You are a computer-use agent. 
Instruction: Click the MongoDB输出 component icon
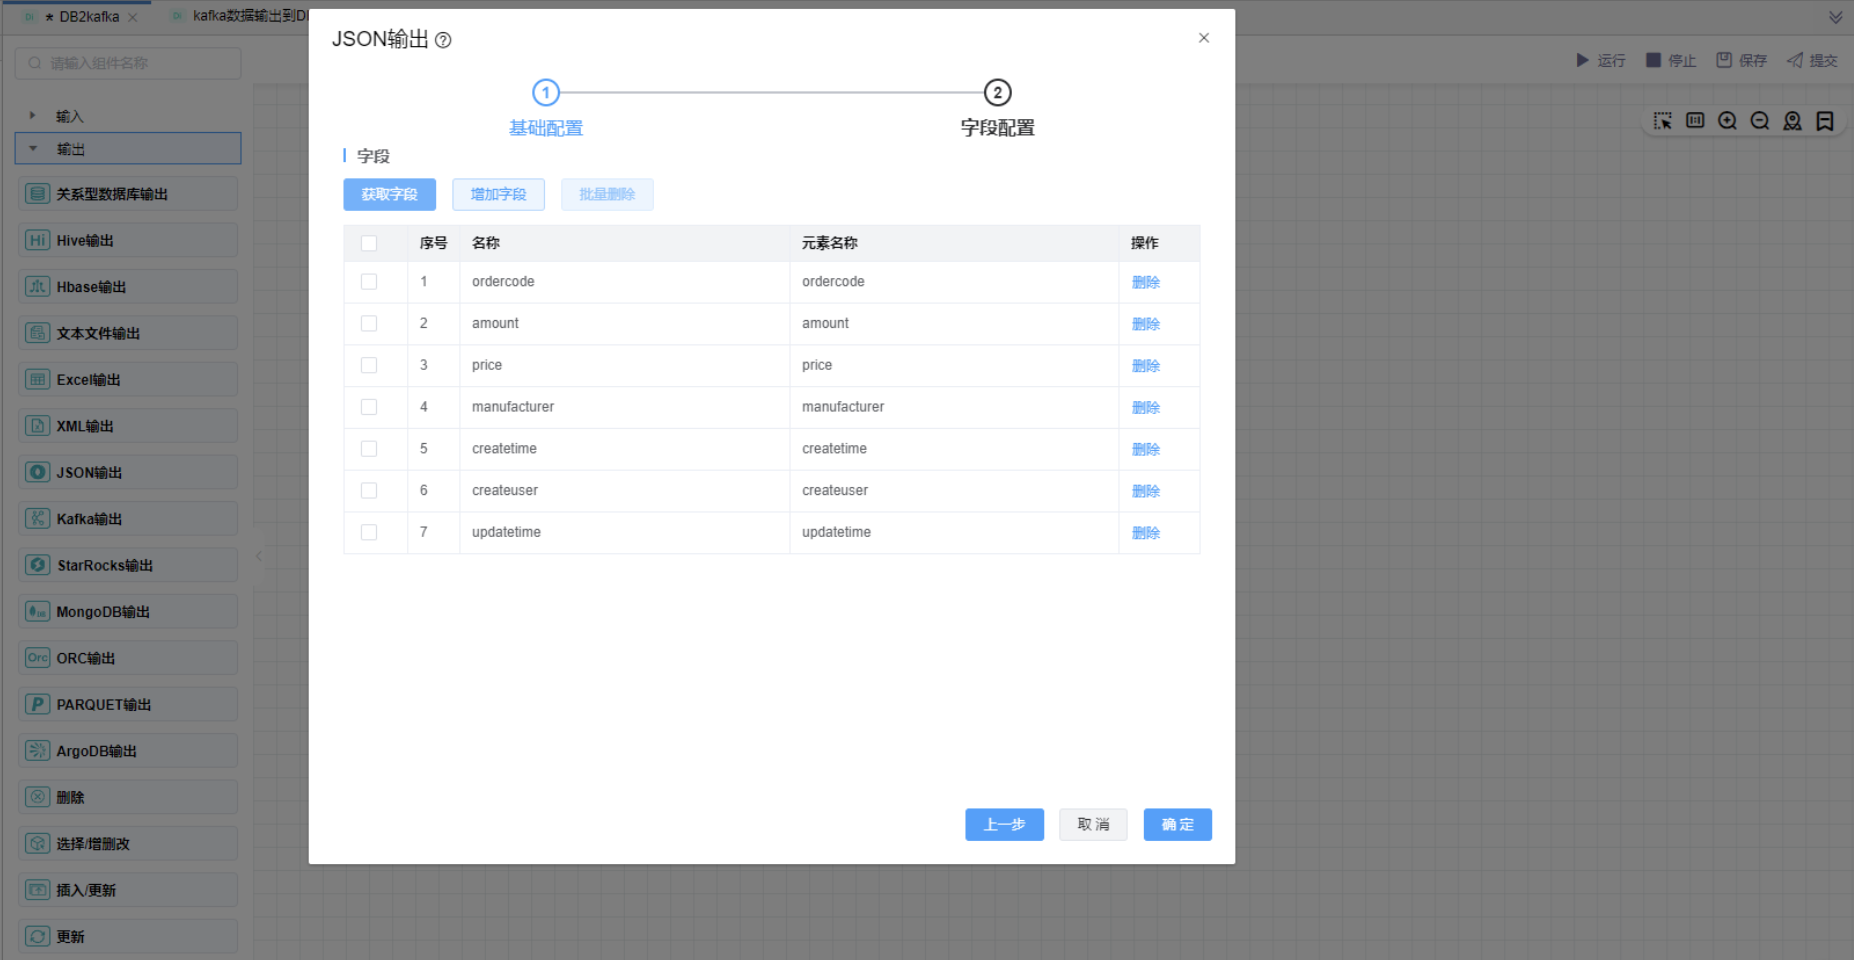37,611
